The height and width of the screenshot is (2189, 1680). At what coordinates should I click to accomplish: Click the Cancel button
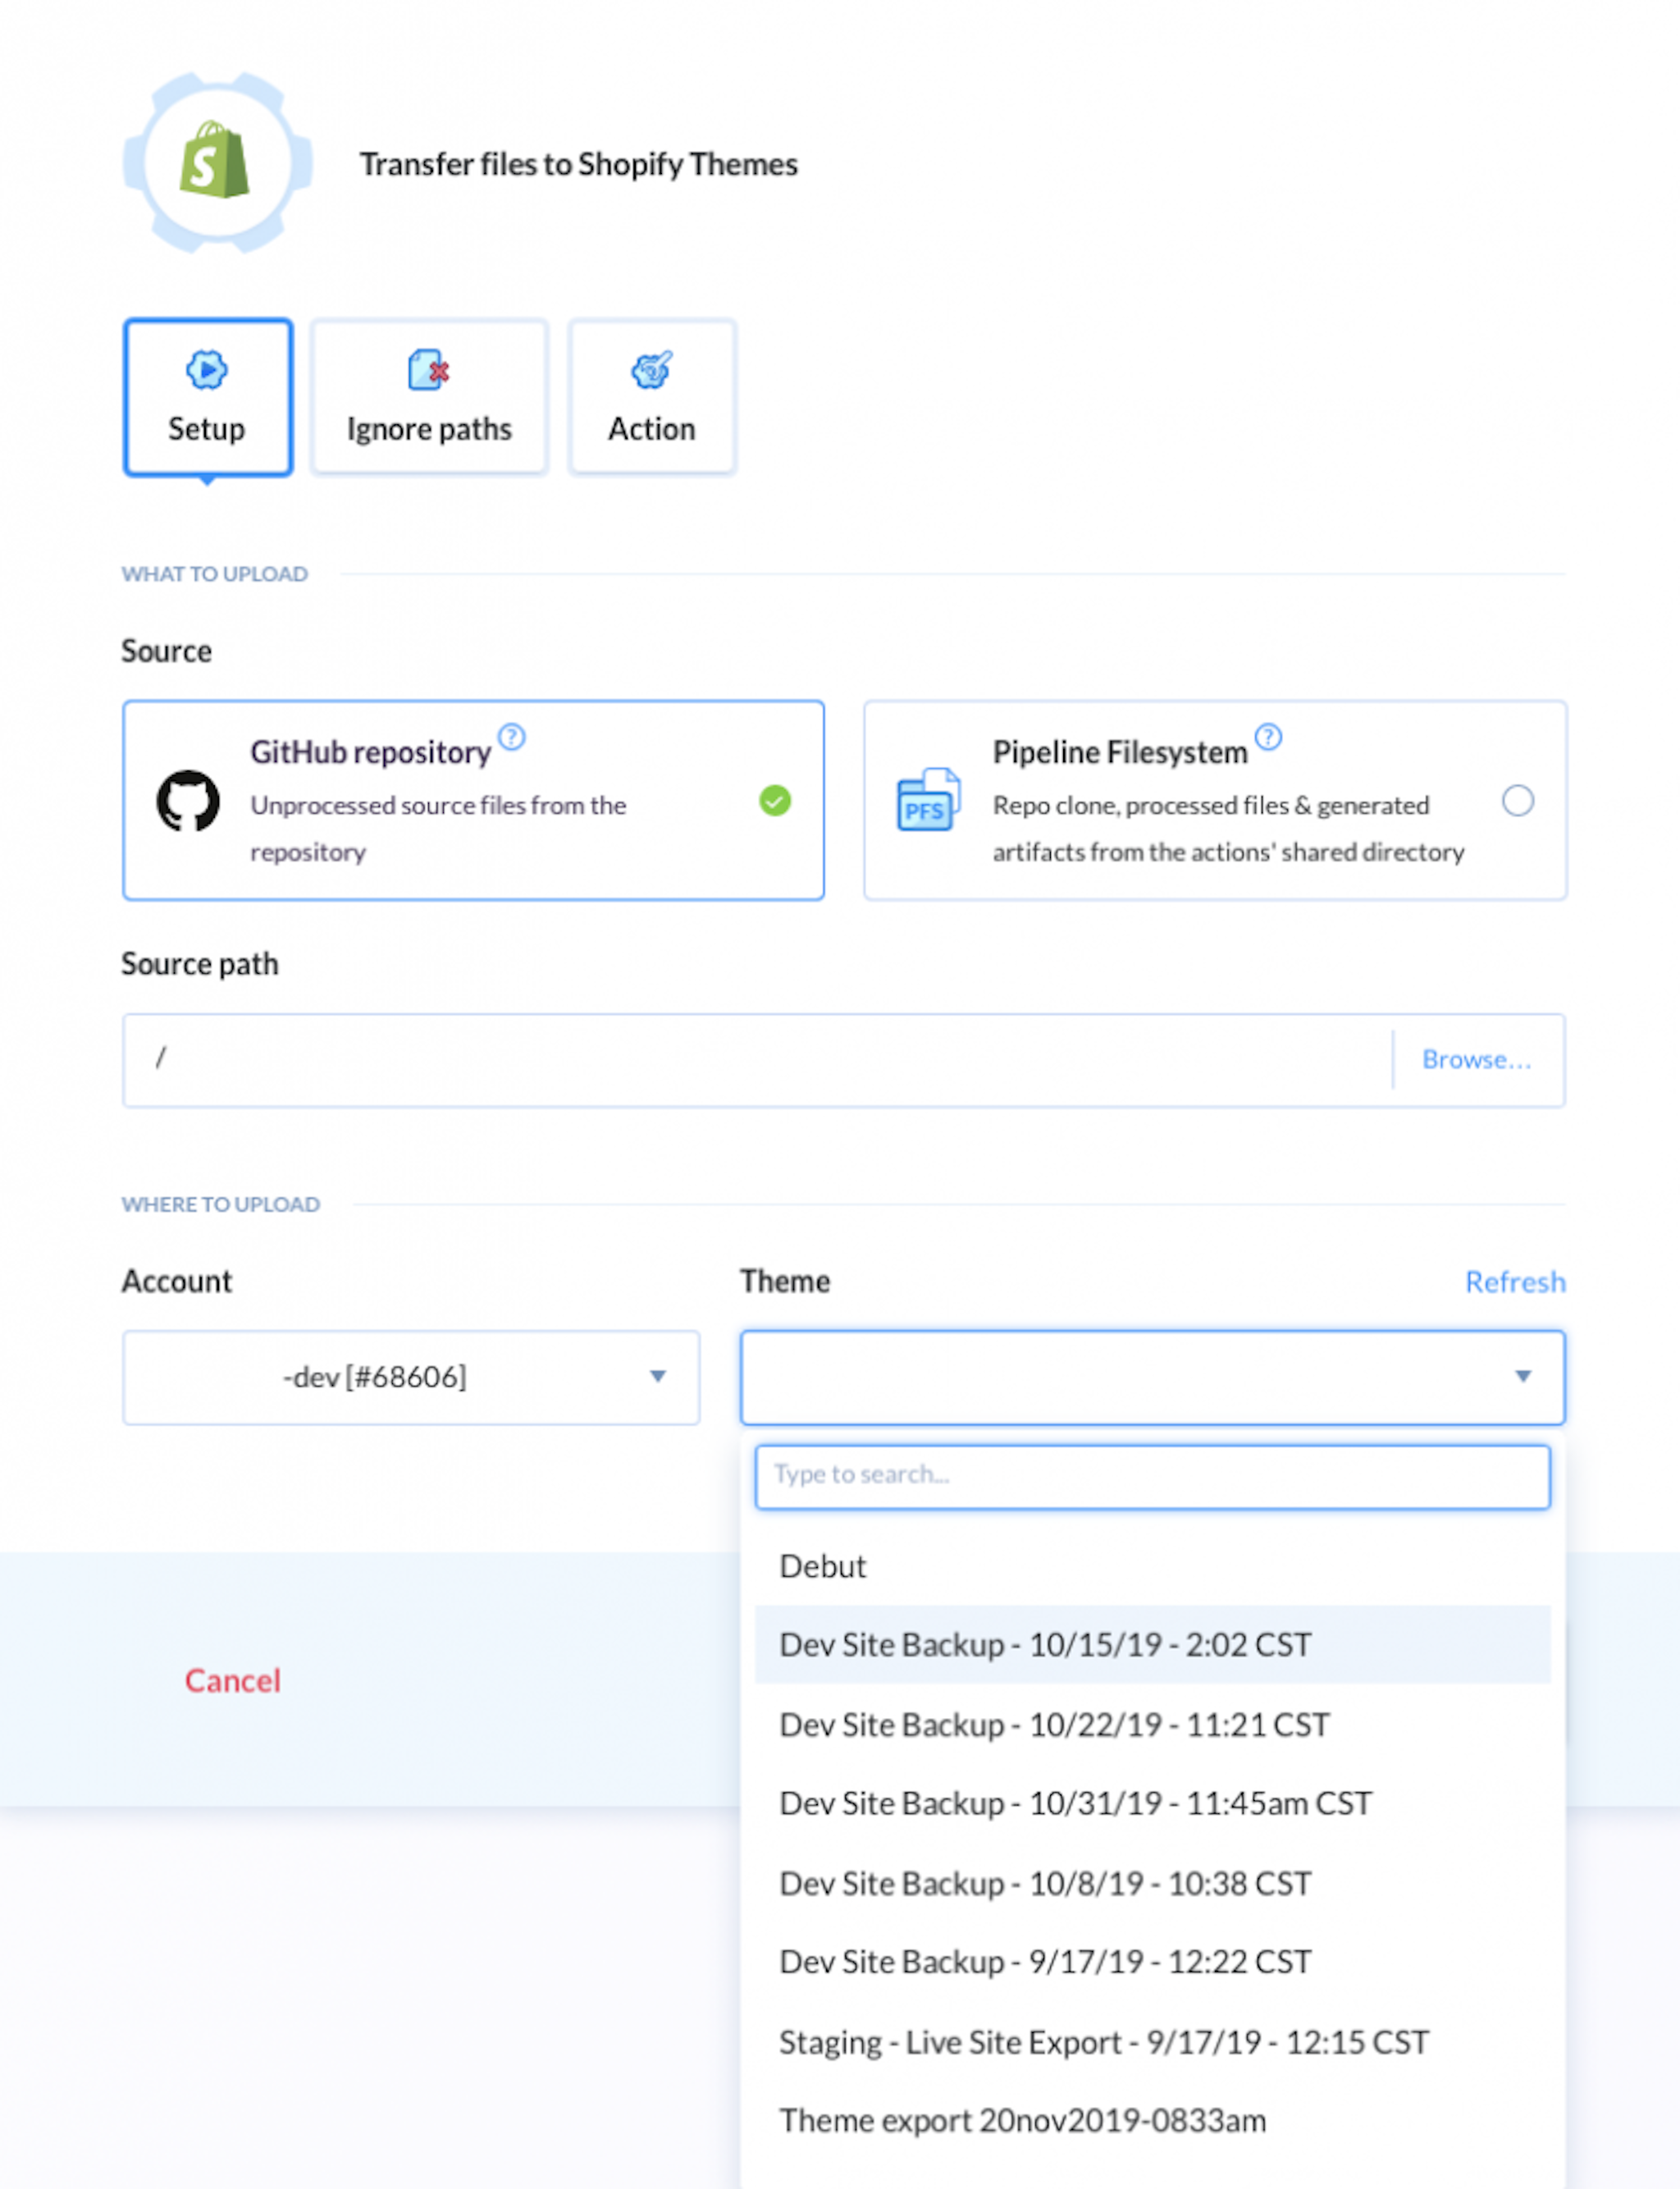(232, 1680)
